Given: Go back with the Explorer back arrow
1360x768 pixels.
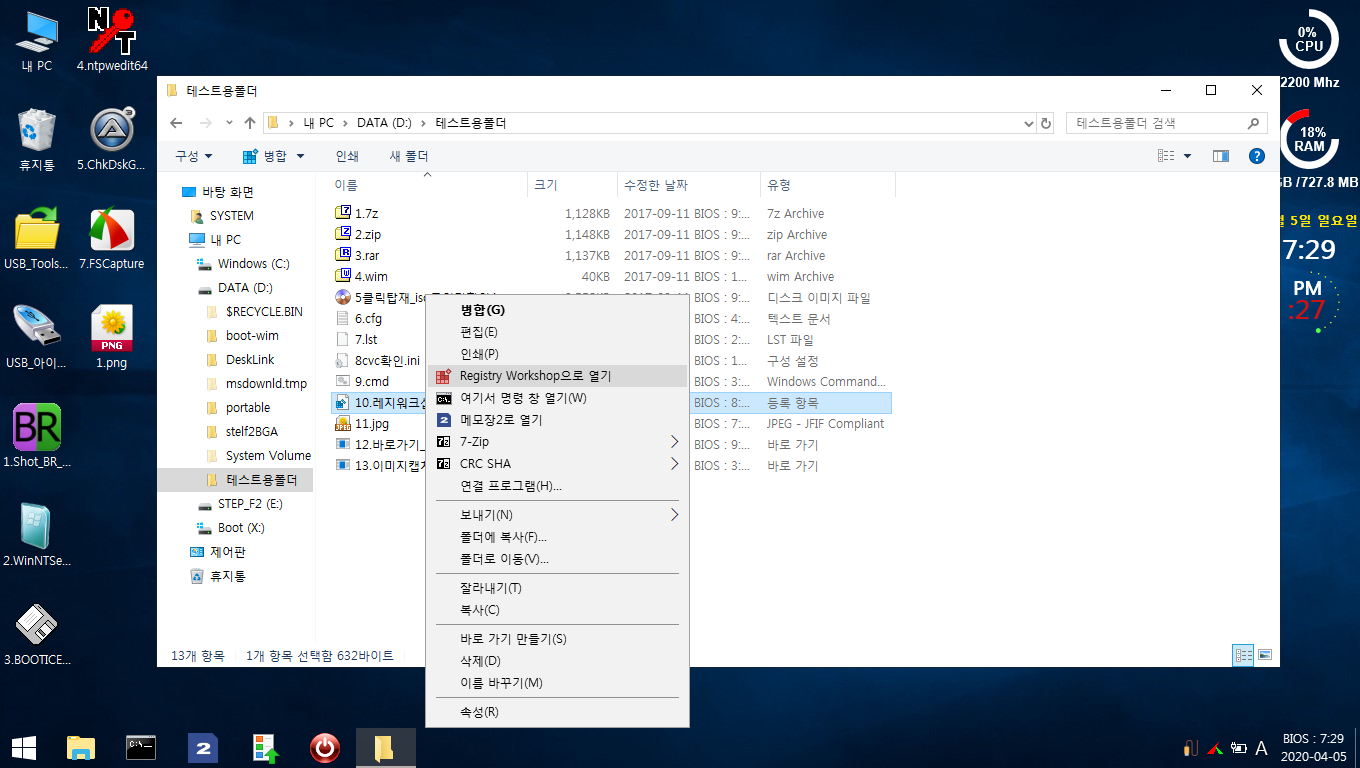Looking at the screenshot, I should pos(176,123).
